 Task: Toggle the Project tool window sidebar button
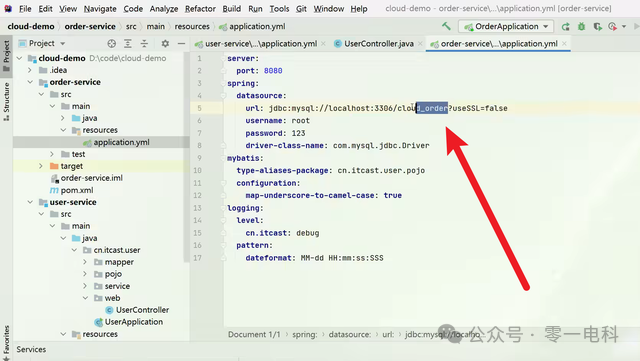pyautogui.click(x=6, y=56)
